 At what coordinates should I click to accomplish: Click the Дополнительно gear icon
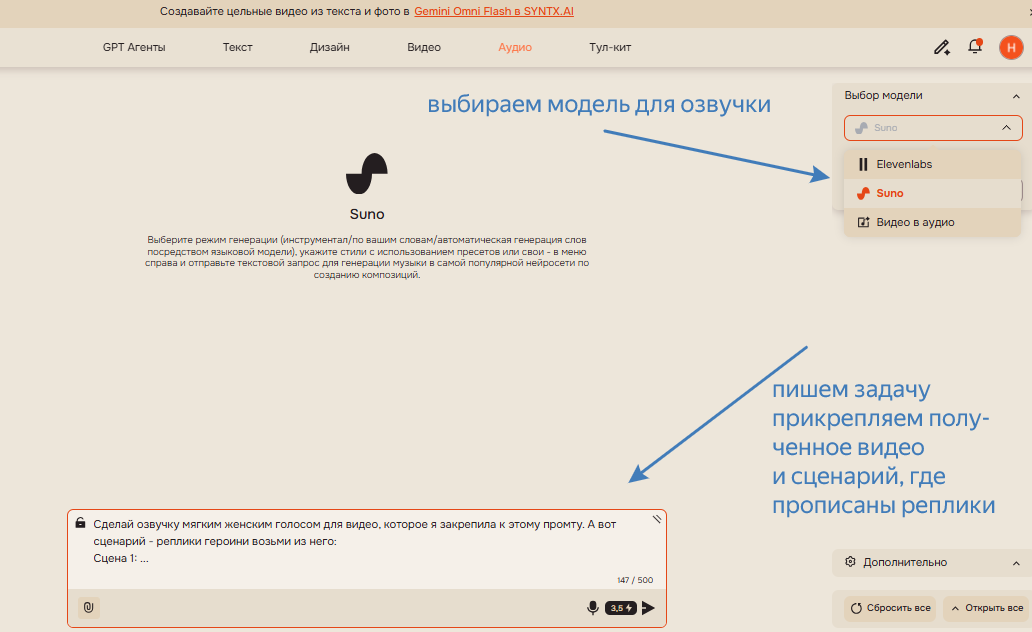point(850,562)
